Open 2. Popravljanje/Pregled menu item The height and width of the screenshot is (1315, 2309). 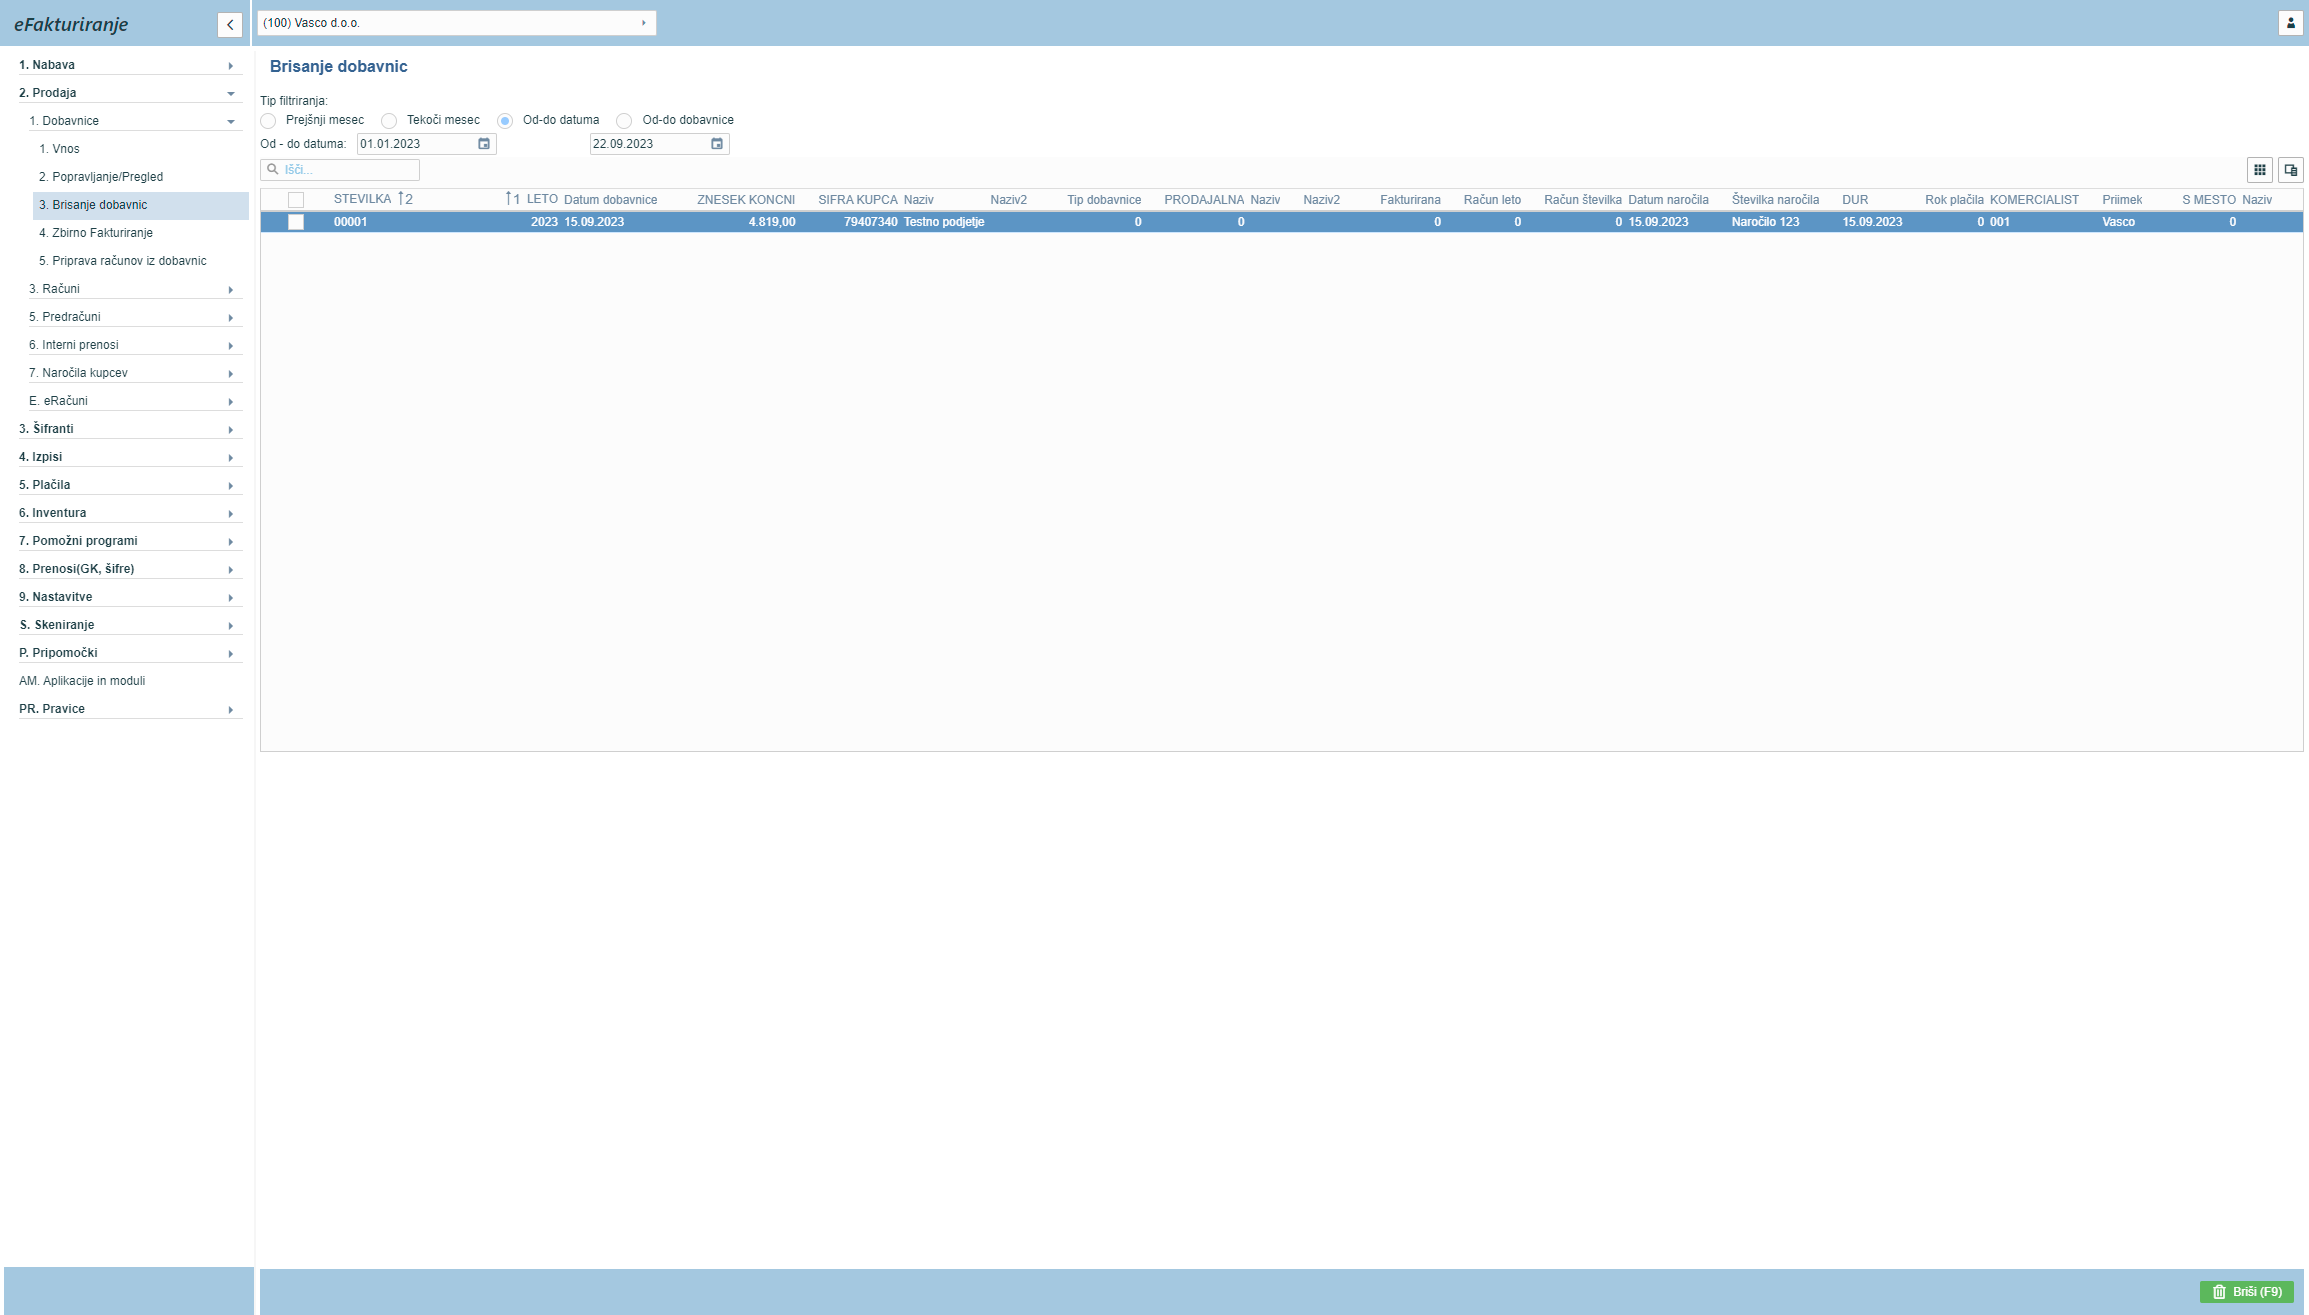[141, 177]
